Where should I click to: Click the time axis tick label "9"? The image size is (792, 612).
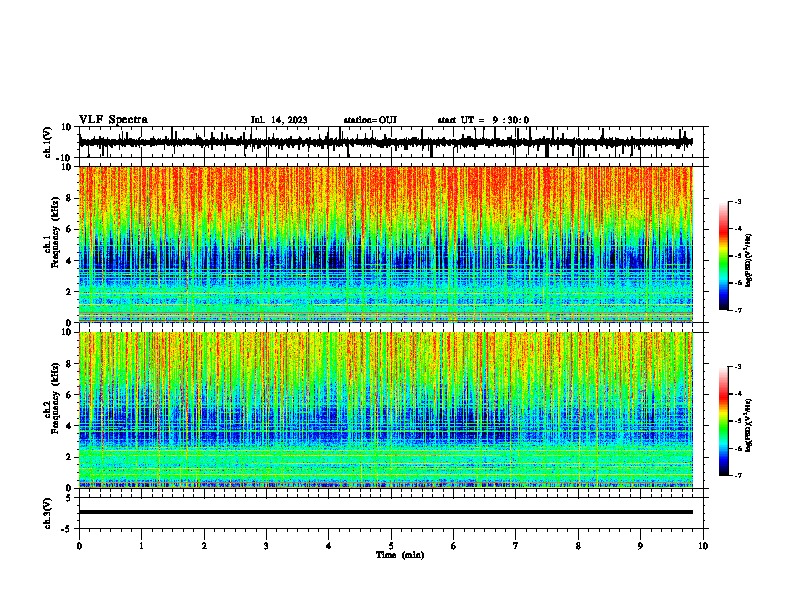(x=640, y=546)
